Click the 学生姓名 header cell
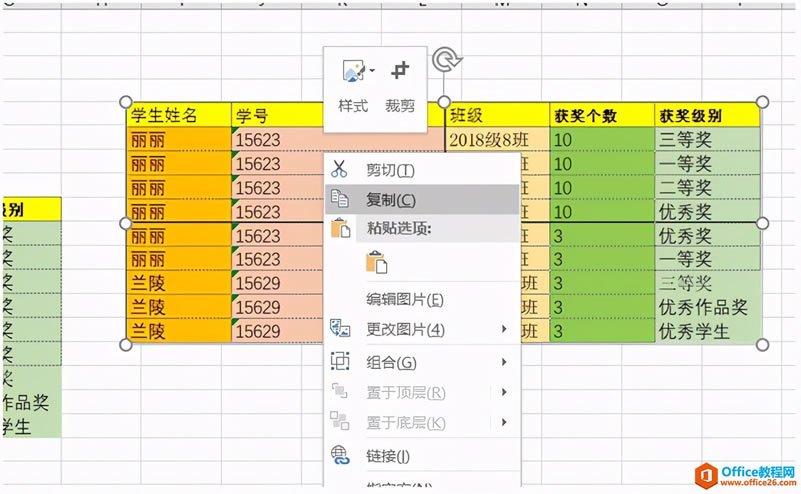This screenshot has height=494, width=801. coord(179,115)
